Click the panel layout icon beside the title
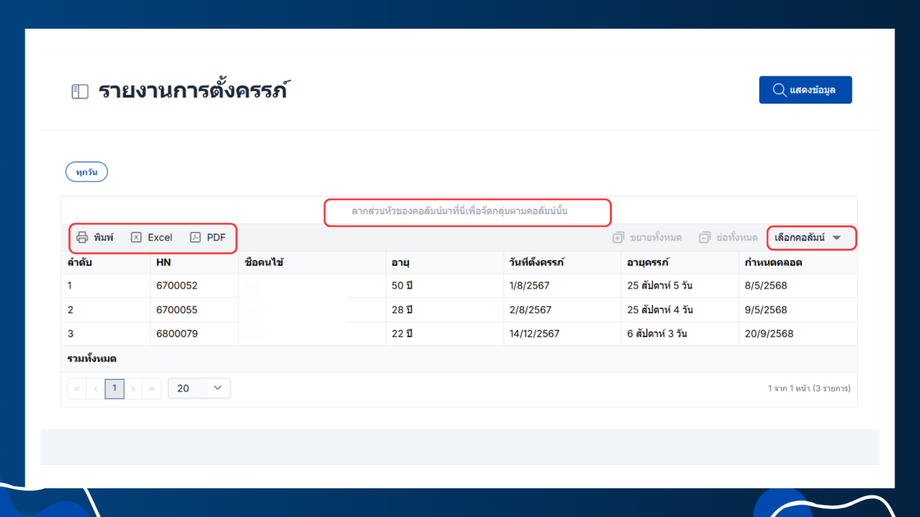The width and height of the screenshot is (920, 517). tap(80, 92)
